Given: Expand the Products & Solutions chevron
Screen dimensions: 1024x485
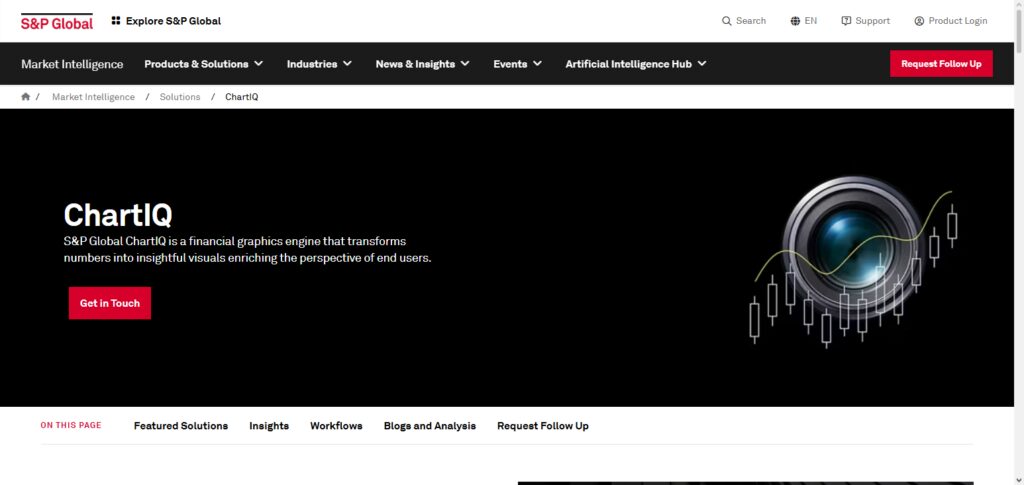Looking at the screenshot, I should [259, 63].
